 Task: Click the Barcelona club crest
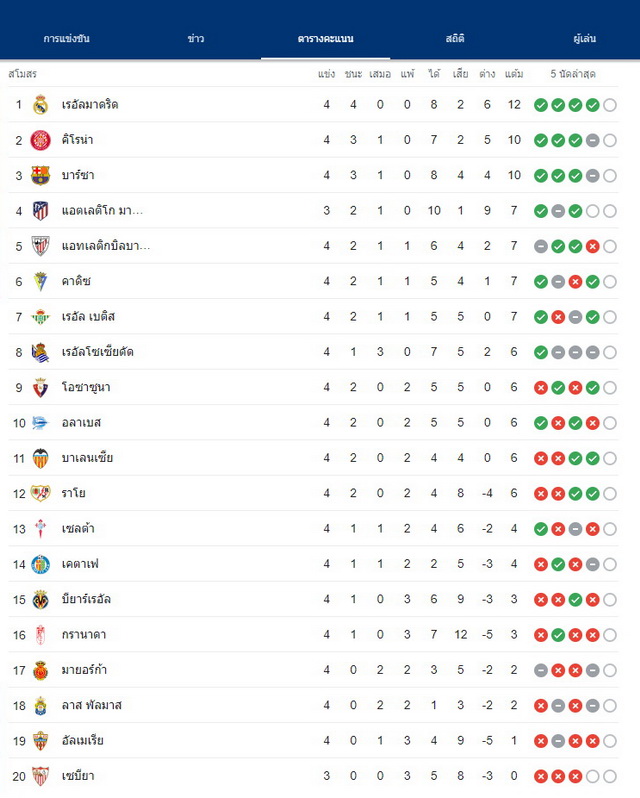tap(40, 176)
